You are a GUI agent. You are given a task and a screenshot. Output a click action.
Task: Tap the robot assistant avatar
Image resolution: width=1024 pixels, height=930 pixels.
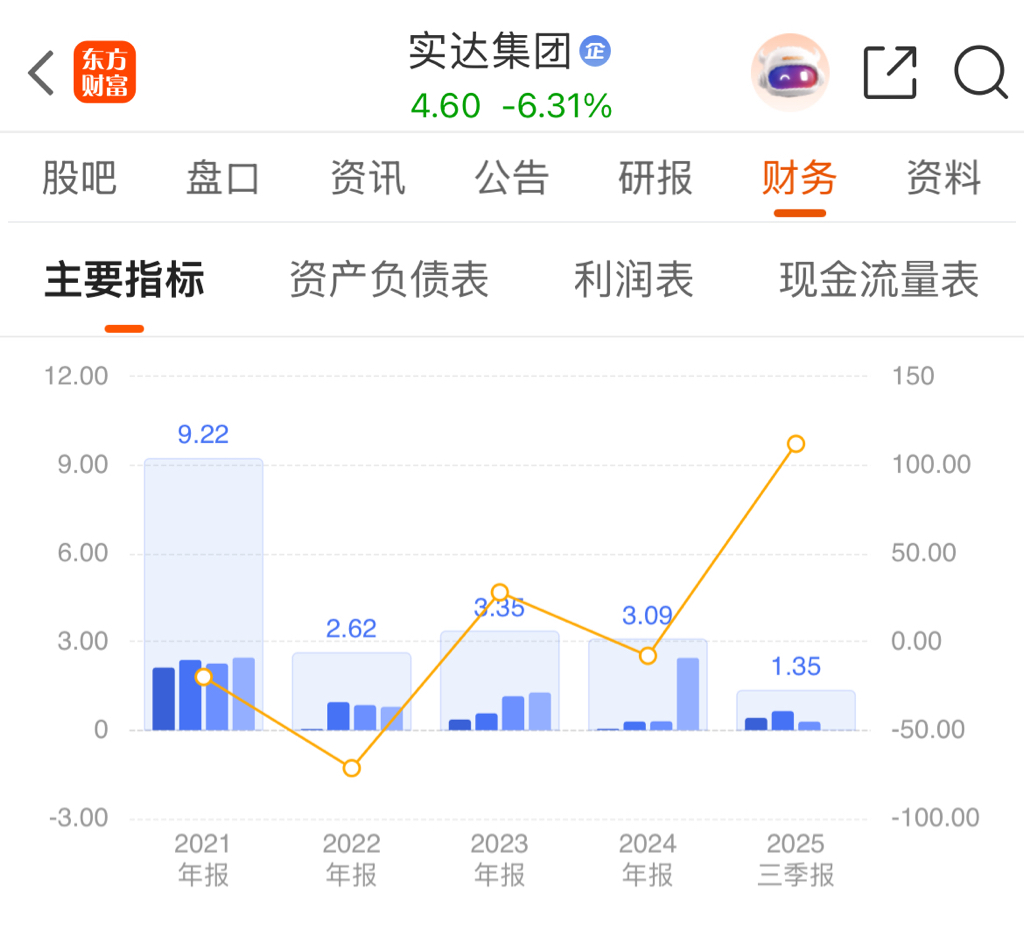click(x=790, y=72)
